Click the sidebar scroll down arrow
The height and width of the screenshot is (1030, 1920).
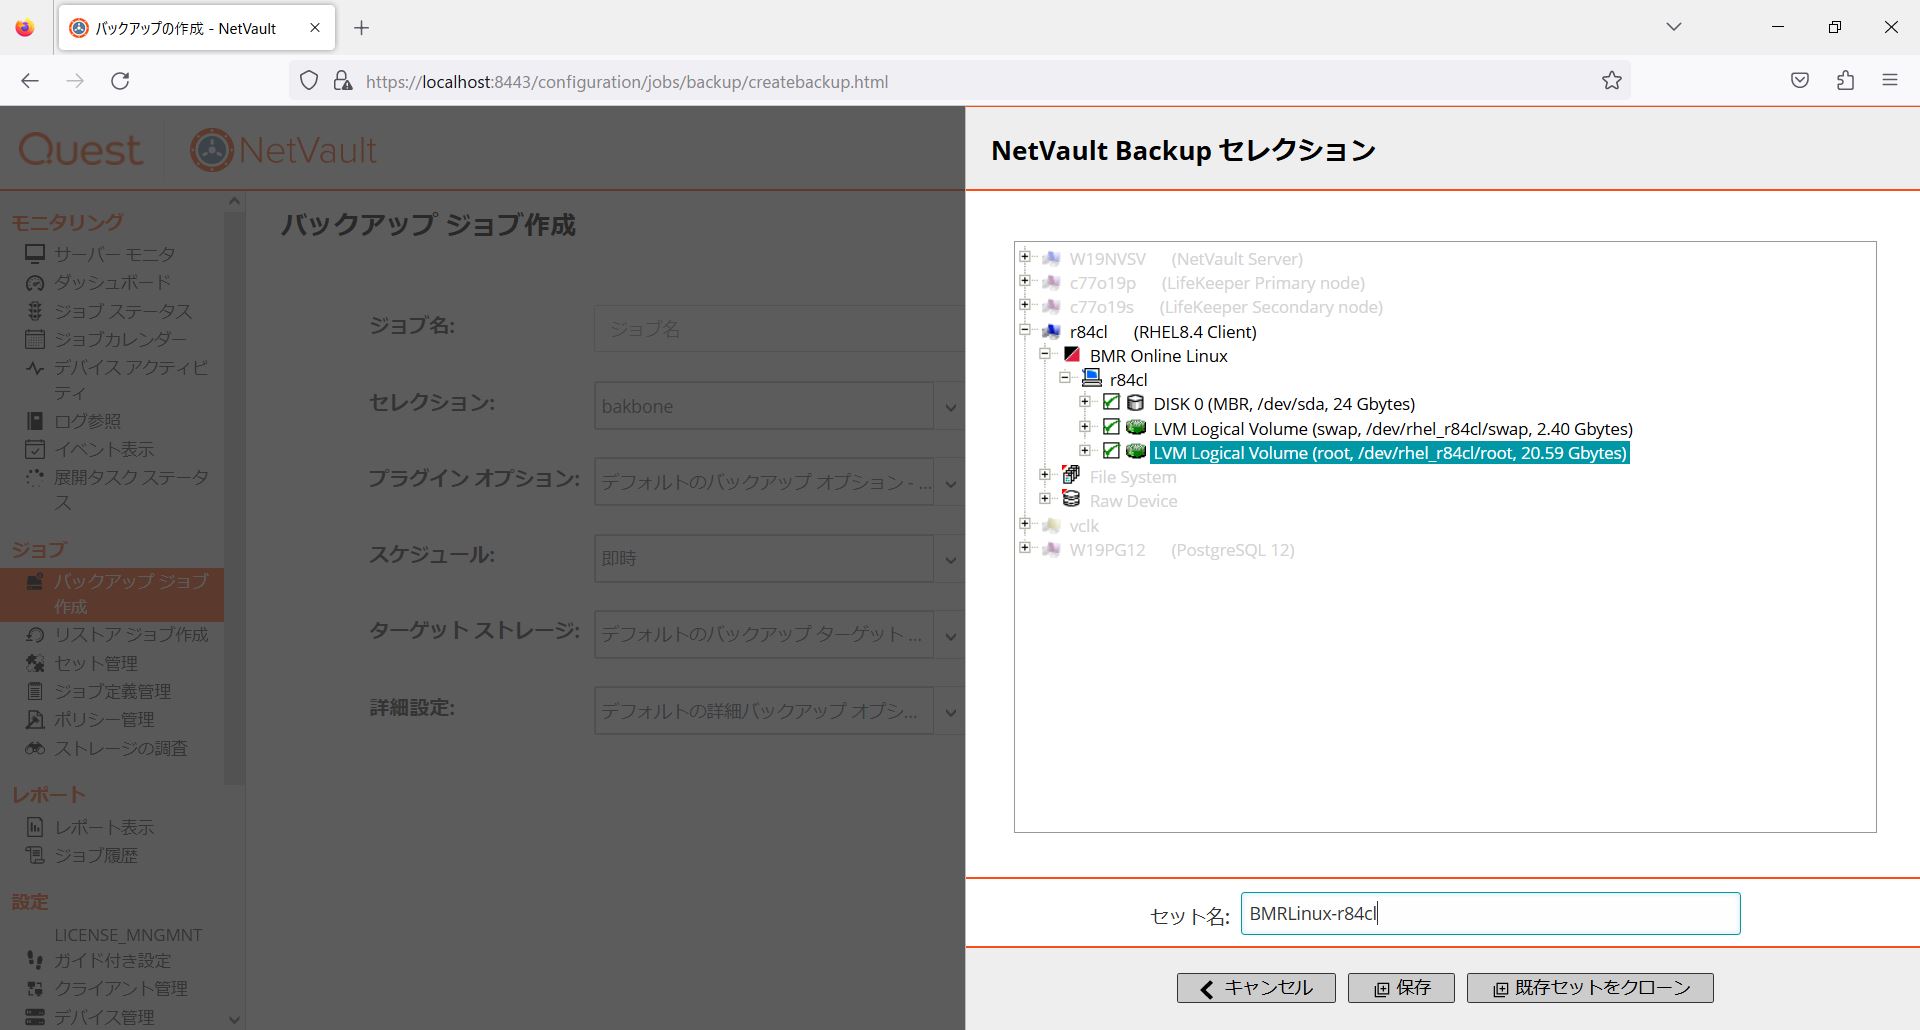pyautogui.click(x=234, y=1019)
